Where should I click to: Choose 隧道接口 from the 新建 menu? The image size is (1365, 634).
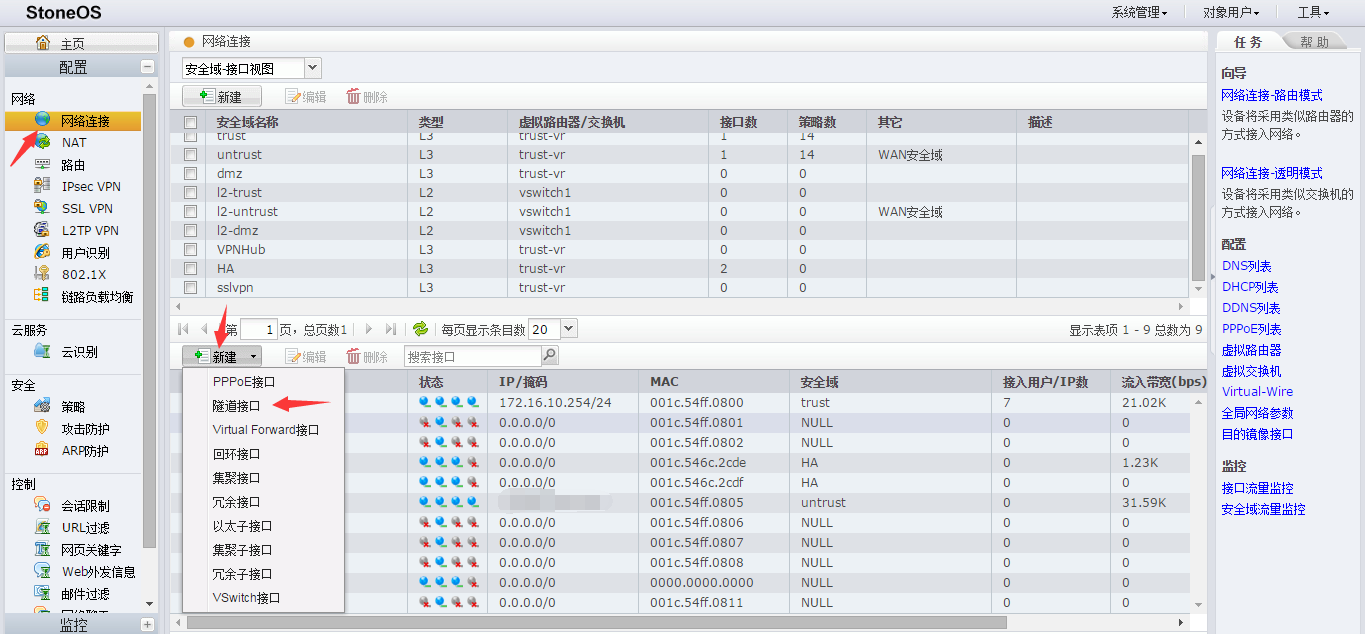pyautogui.click(x=264, y=406)
